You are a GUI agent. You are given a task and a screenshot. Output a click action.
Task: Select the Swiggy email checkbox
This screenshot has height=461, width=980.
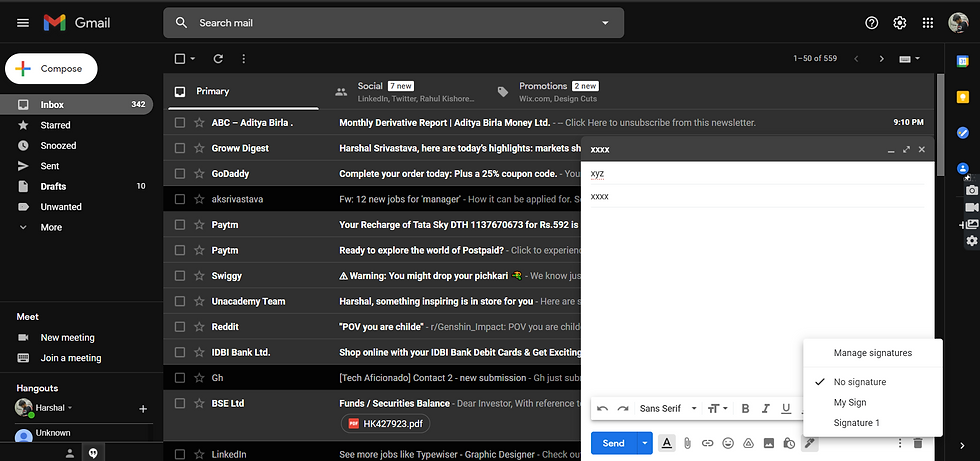pyautogui.click(x=180, y=275)
